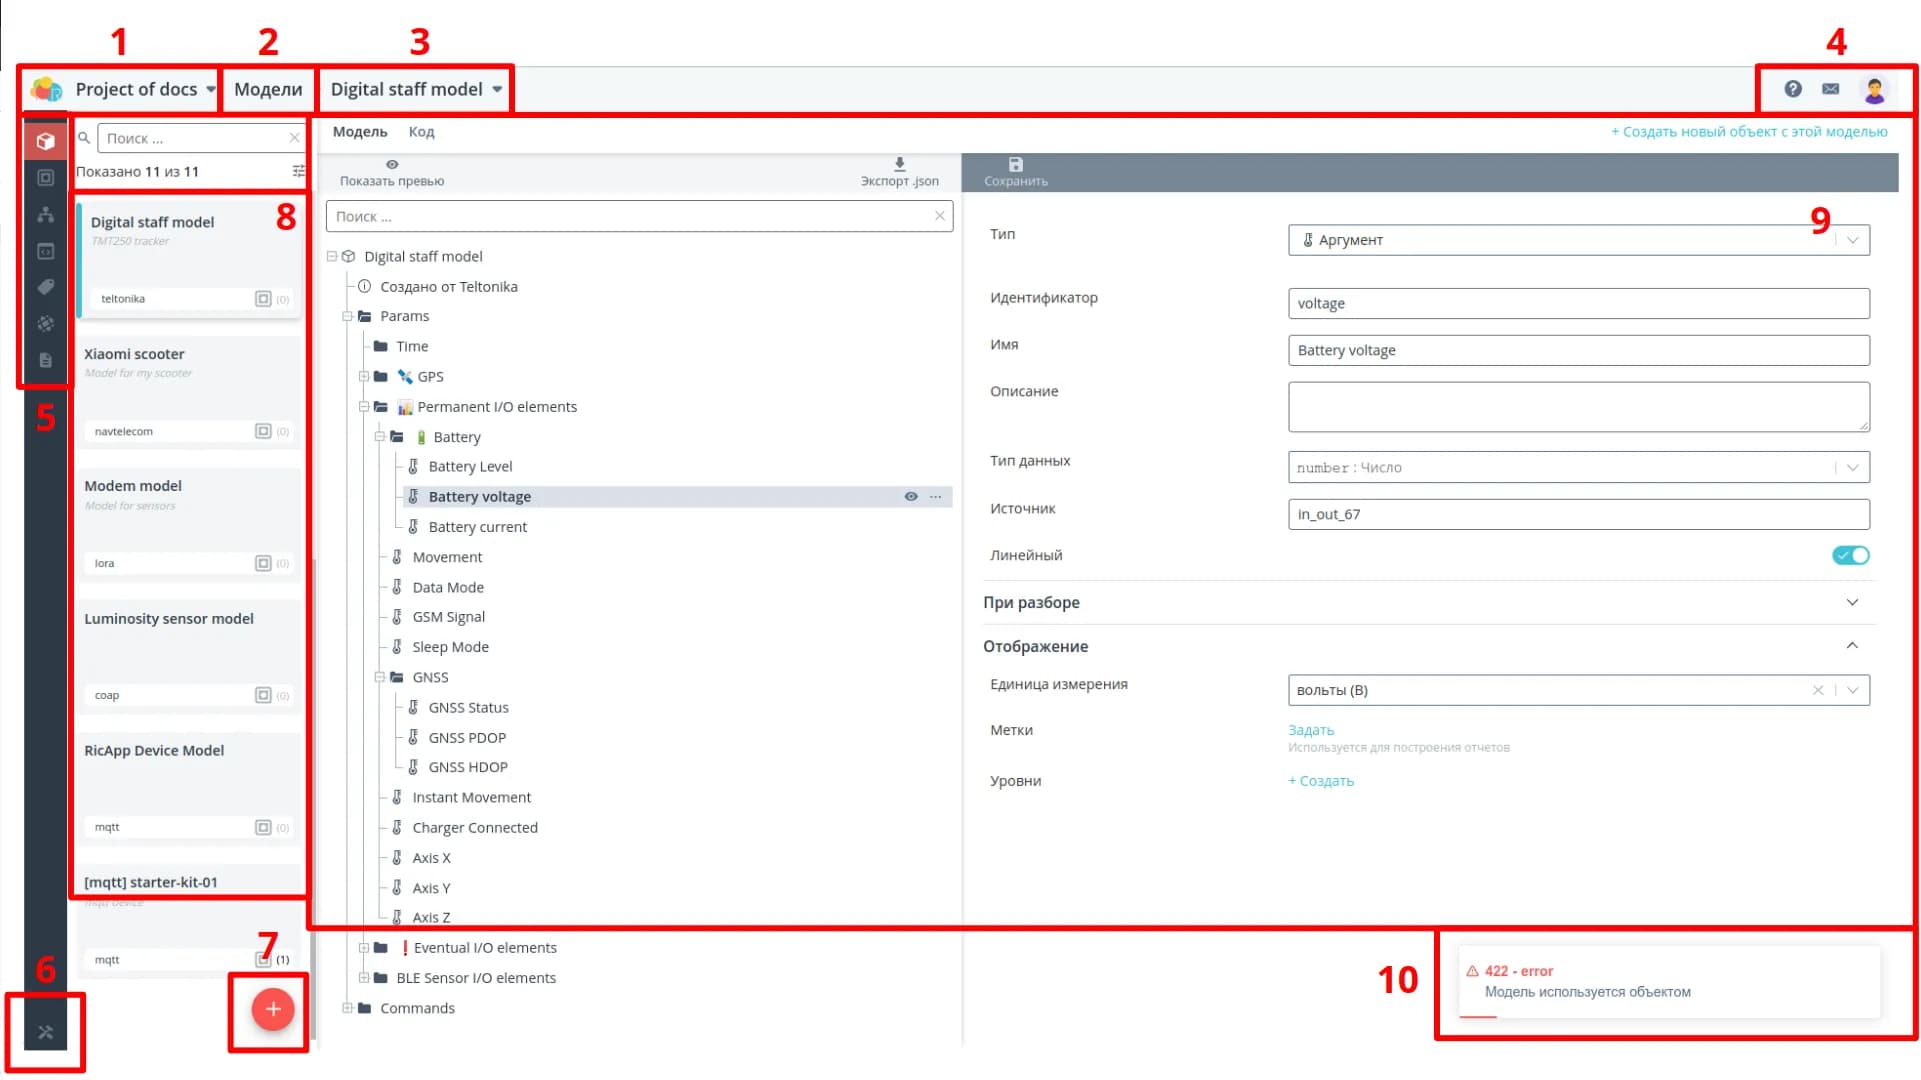Click the filter icon beside the shown count

(298, 171)
